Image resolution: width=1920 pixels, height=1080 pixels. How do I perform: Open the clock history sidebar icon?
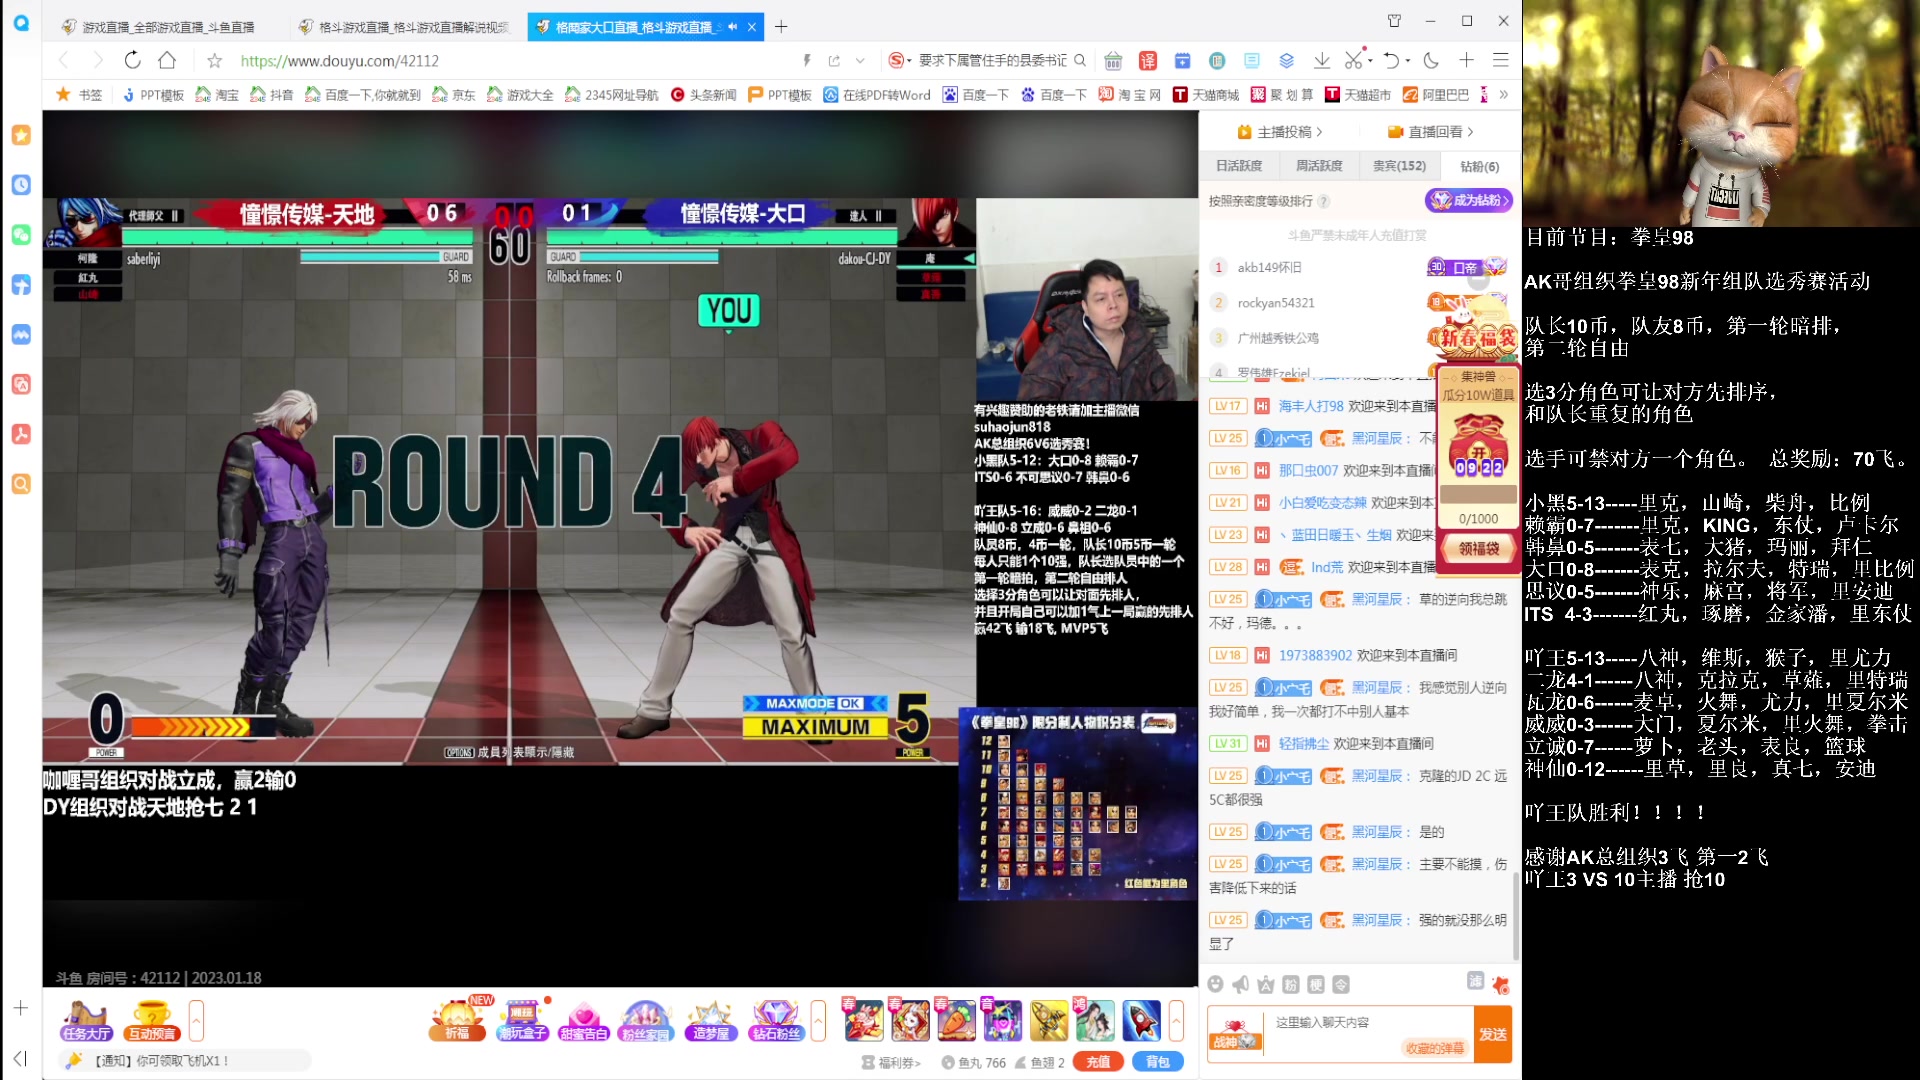[x=21, y=185]
